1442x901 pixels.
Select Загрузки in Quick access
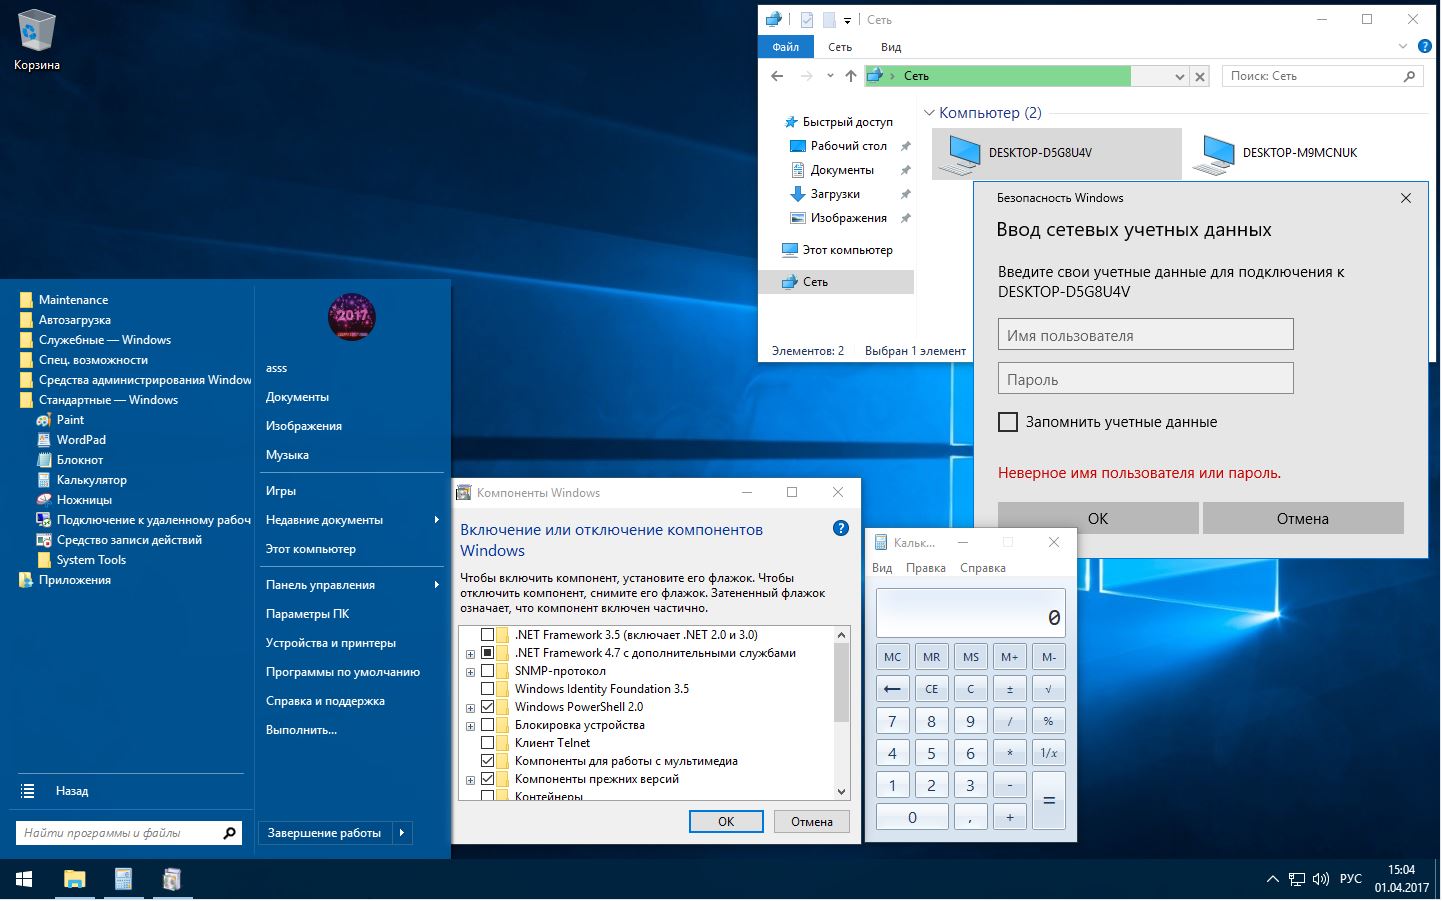pyautogui.click(x=835, y=194)
